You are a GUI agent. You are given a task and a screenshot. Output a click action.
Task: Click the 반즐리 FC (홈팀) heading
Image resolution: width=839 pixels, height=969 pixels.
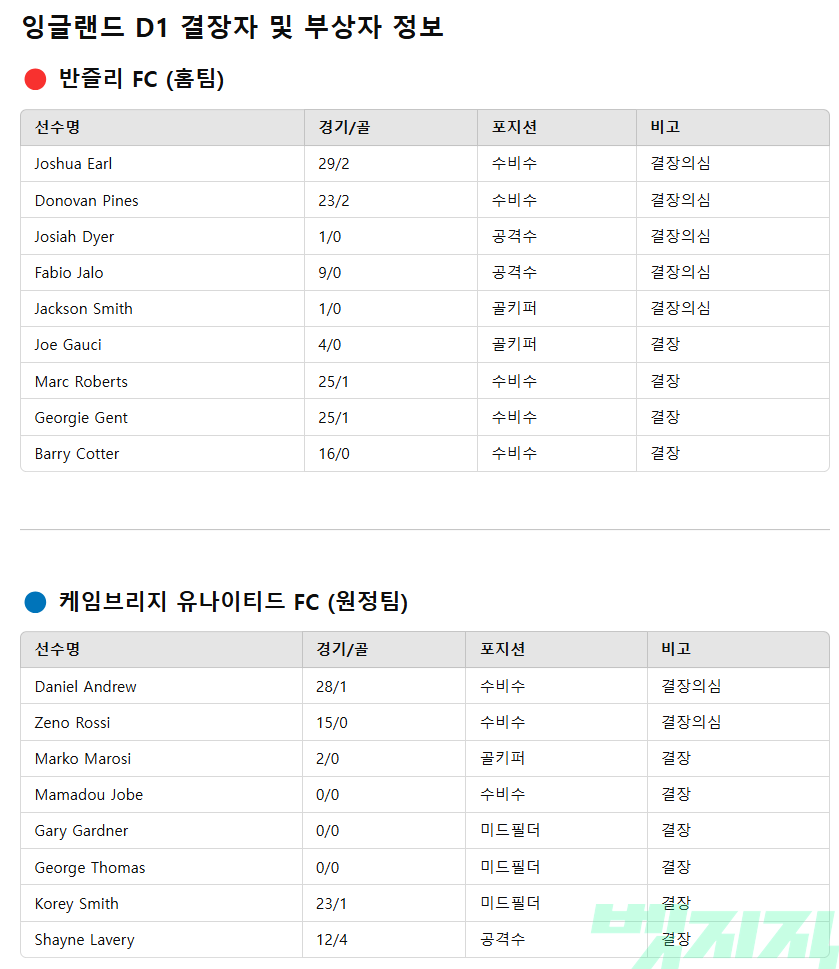point(141,80)
